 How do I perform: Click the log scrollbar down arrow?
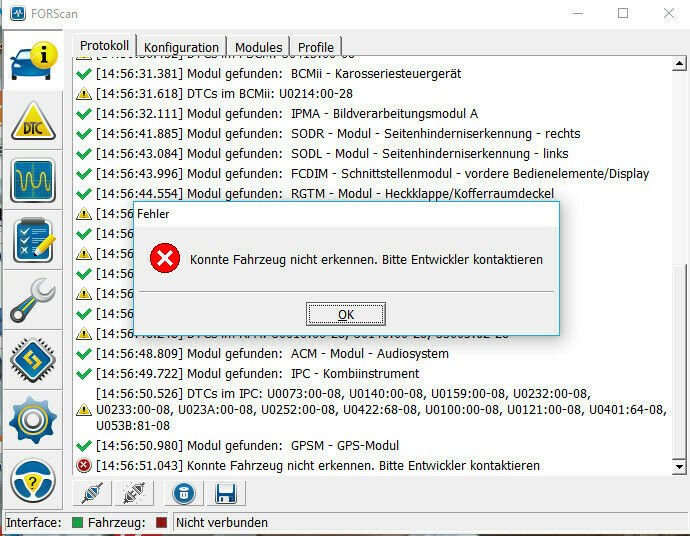679,466
